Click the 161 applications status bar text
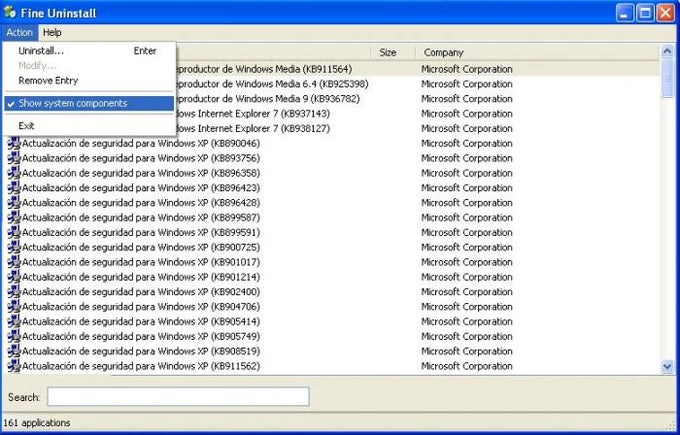The height and width of the screenshot is (435, 680). [36, 423]
